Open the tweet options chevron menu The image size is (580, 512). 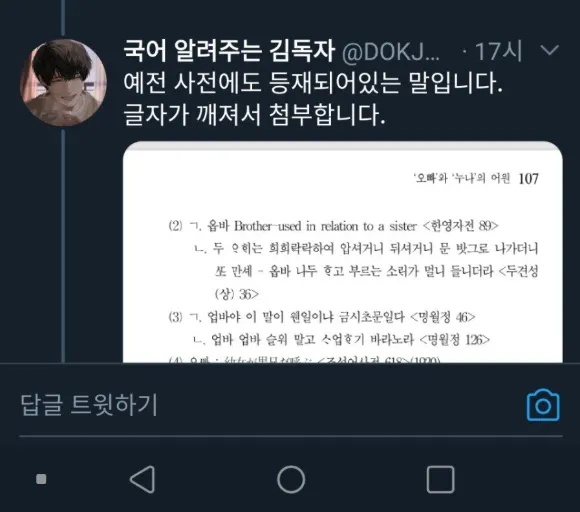tap(549, 50)
